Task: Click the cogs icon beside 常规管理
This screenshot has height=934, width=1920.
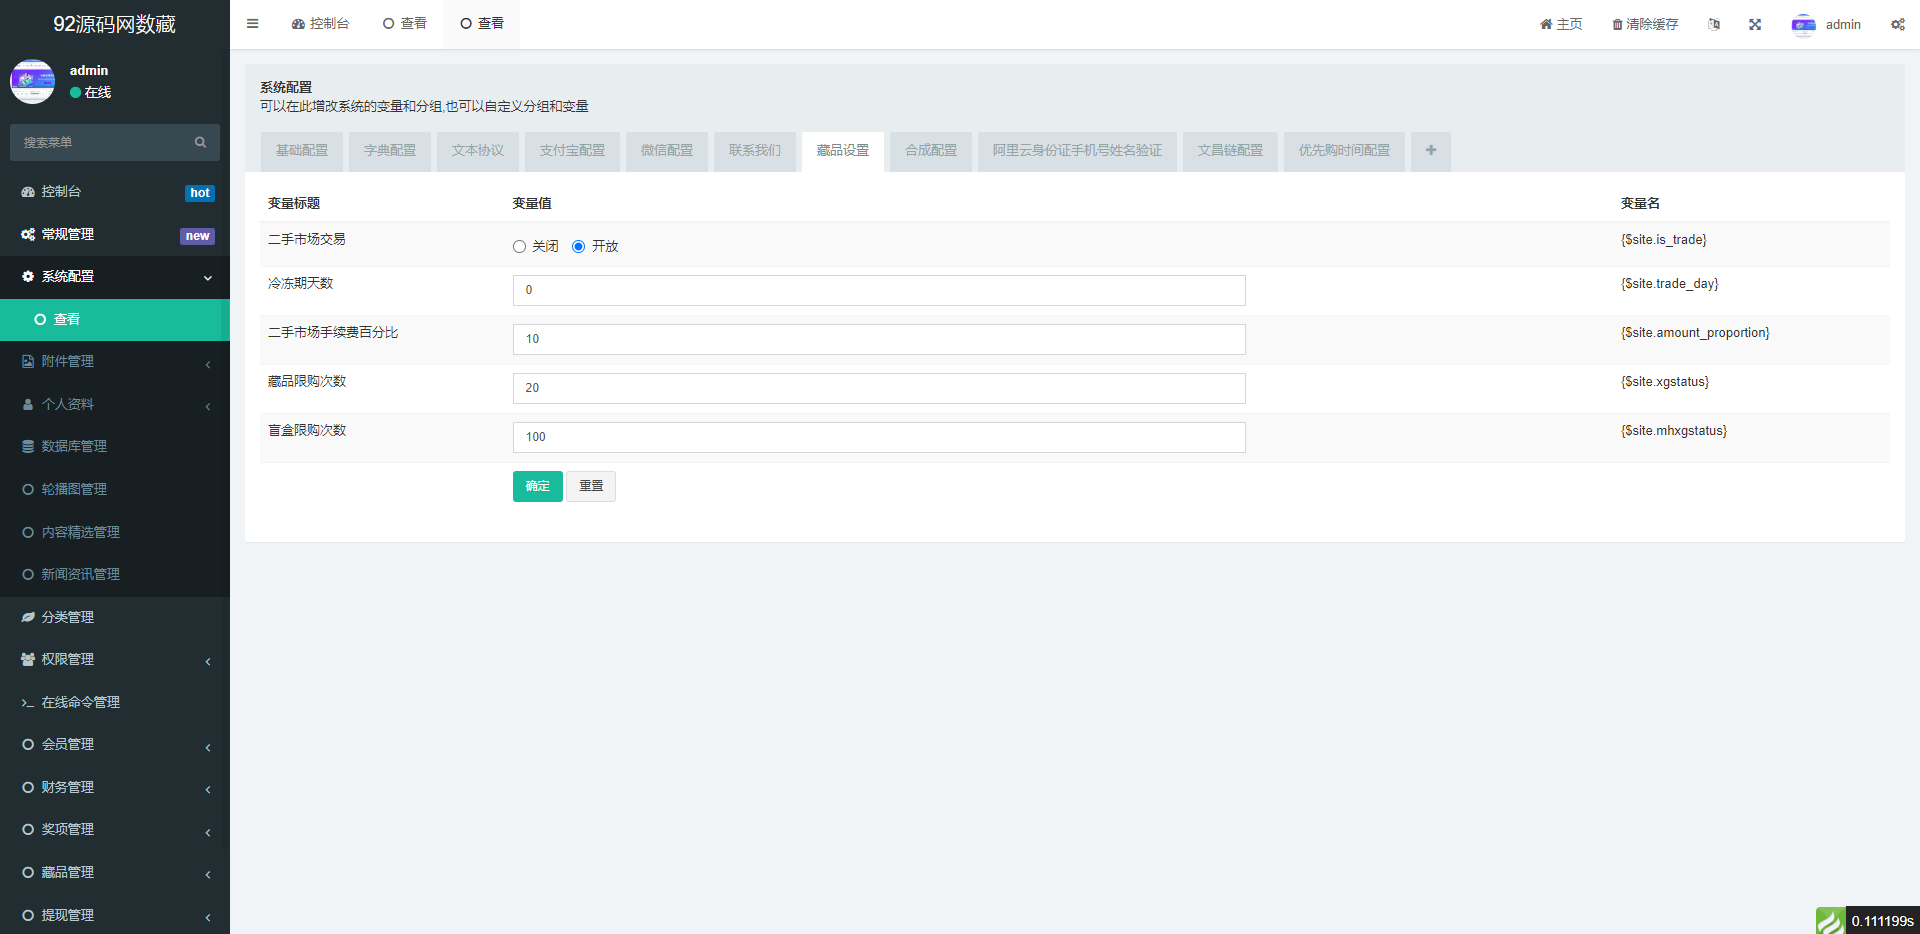Action: coord(28,234)
